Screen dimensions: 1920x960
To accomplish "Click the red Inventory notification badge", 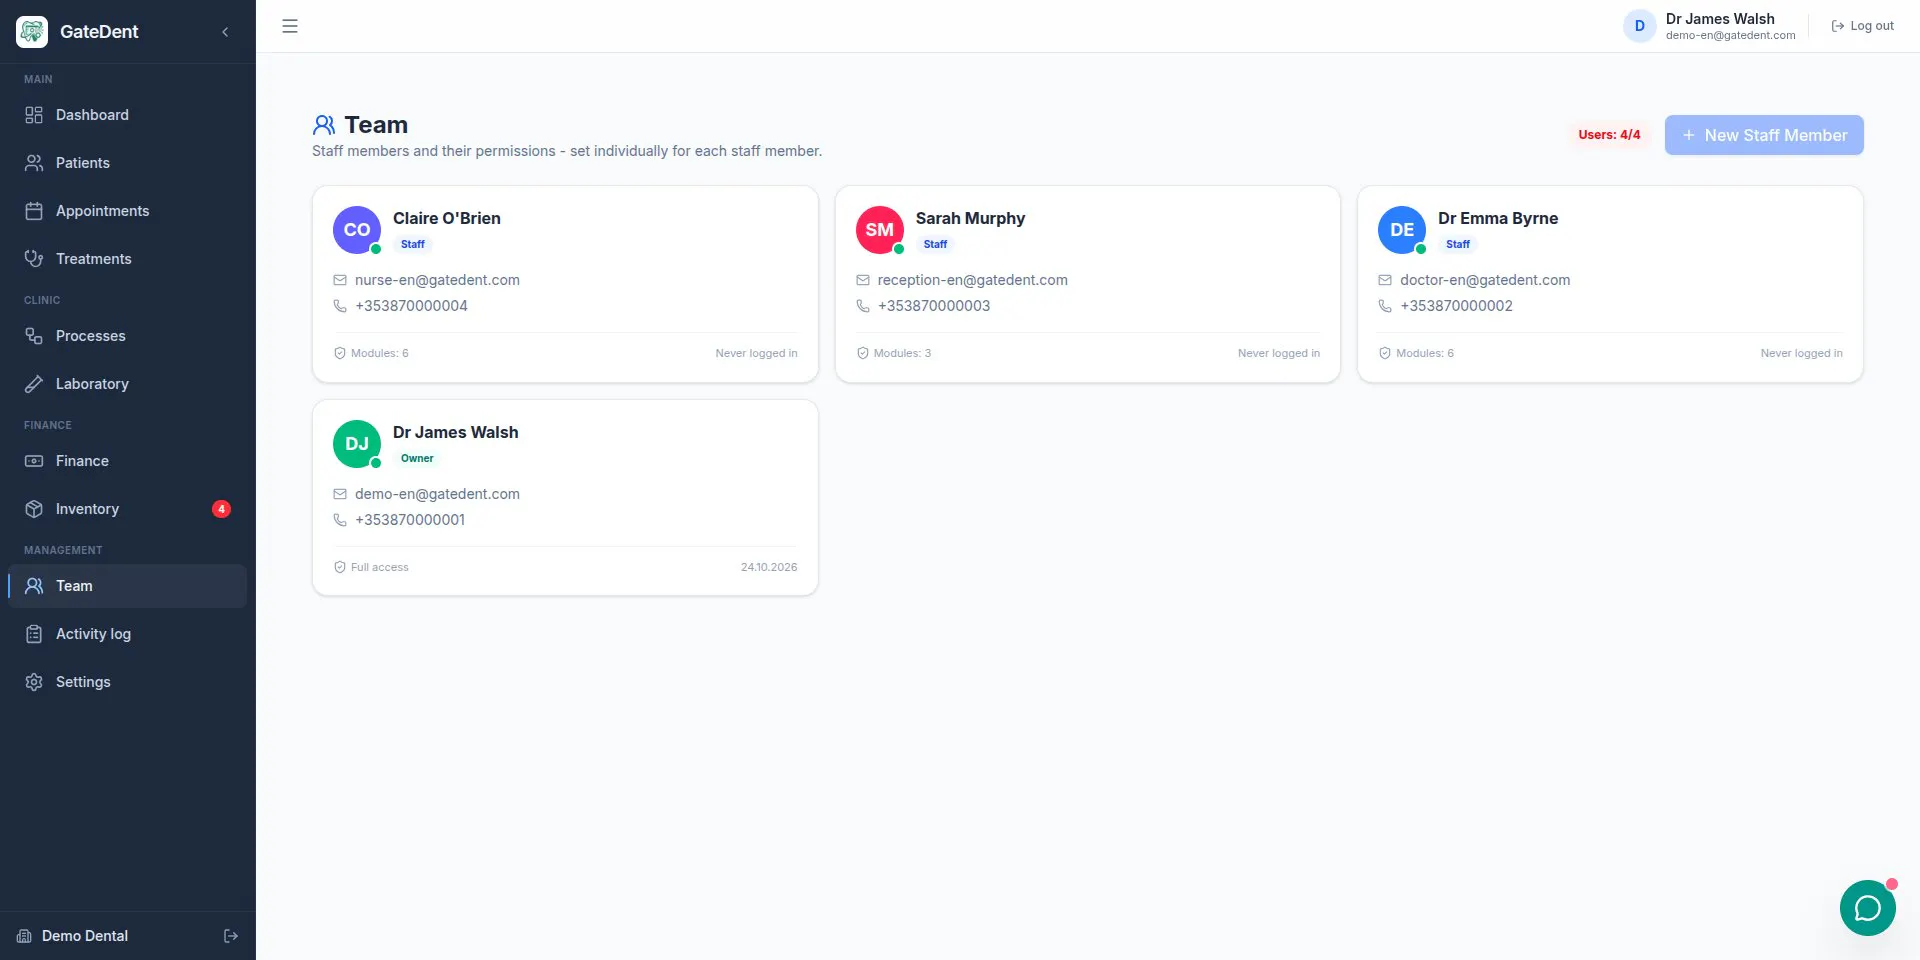I will point(221,509).
